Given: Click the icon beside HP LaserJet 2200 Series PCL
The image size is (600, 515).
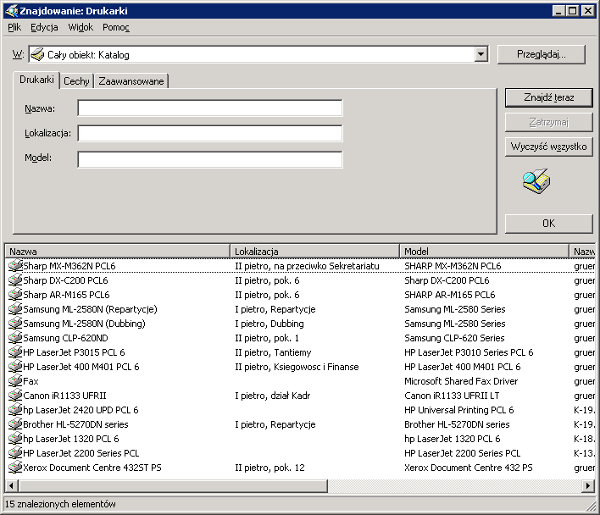Looking at the screenshot, I should (15, 453).
